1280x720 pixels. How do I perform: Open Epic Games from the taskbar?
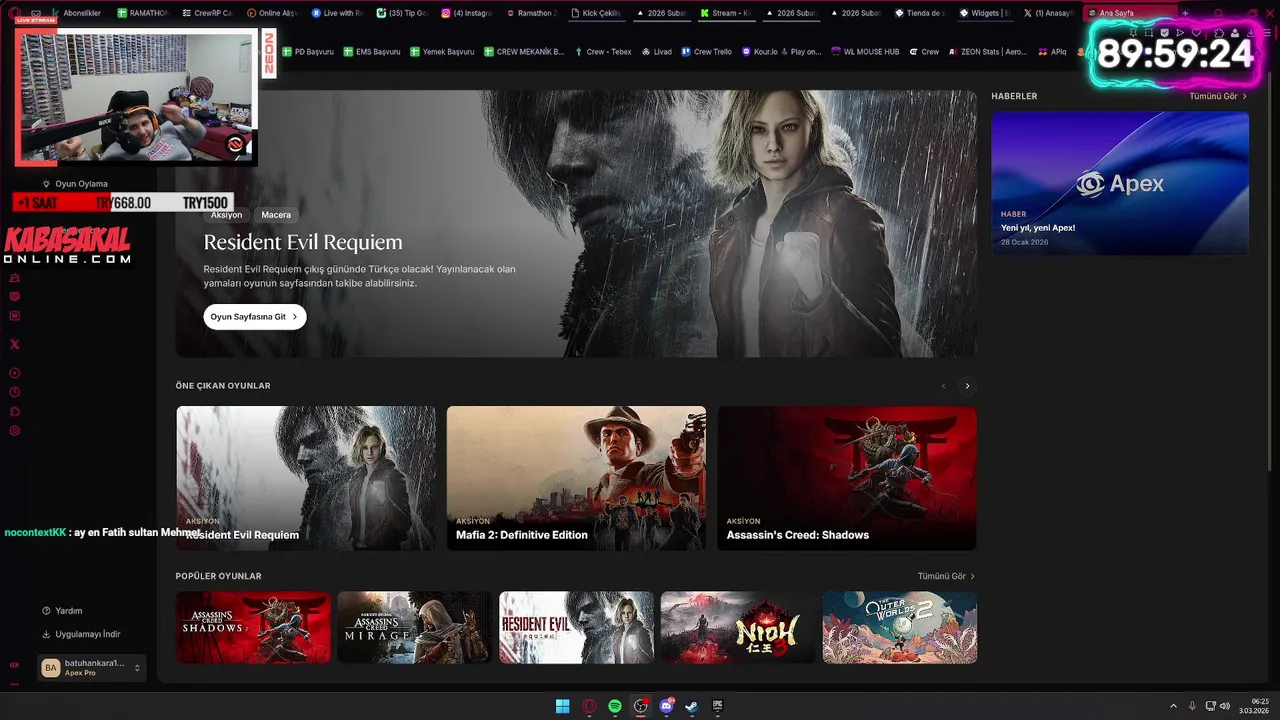pos(718,706)
